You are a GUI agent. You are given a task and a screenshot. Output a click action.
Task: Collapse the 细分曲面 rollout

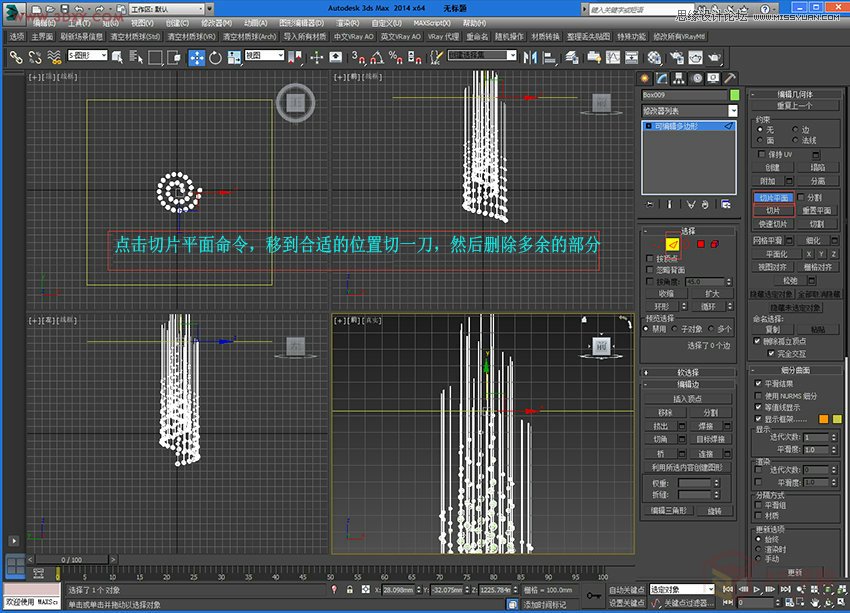pos(795,370)
